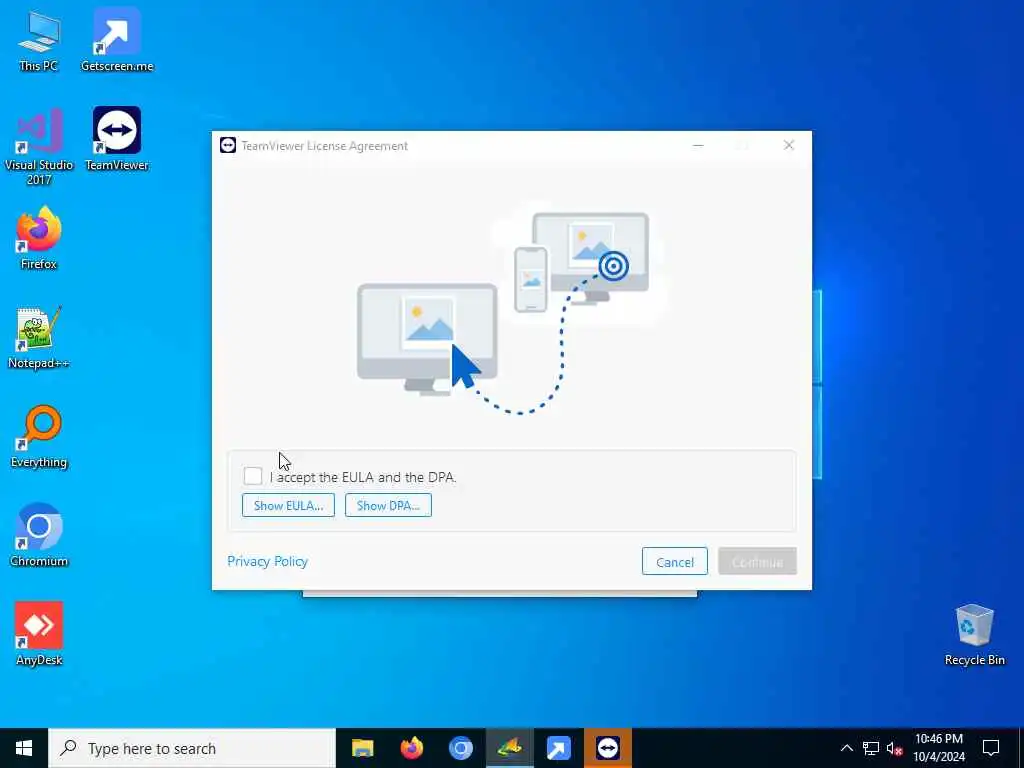The height and width of the screenshot is (768, 1024).
Task: Open File Explorer from the taskbar
Action: tap(362, 748)
